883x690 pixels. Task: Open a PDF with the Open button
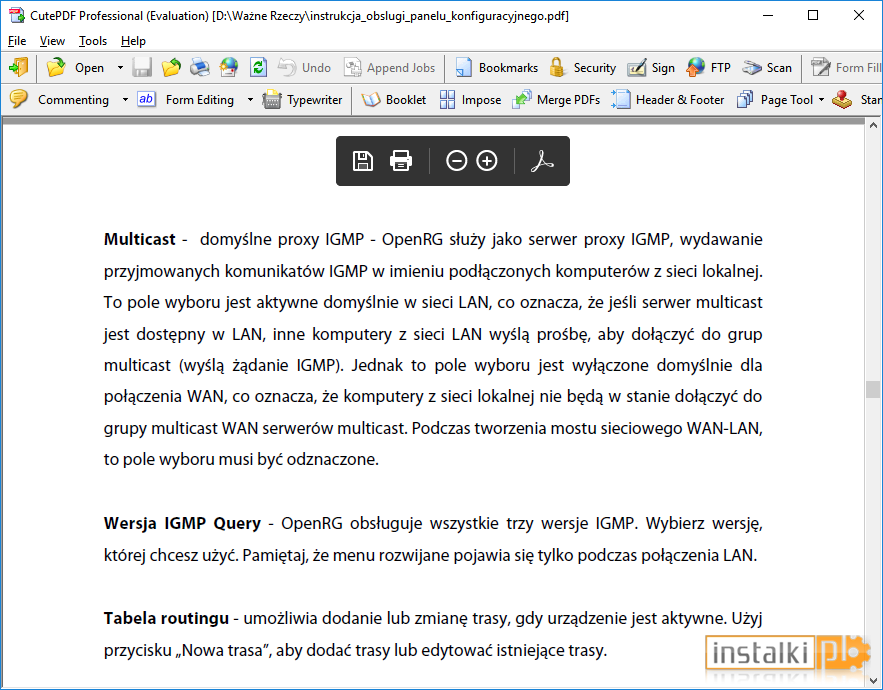tap(76, 68)
